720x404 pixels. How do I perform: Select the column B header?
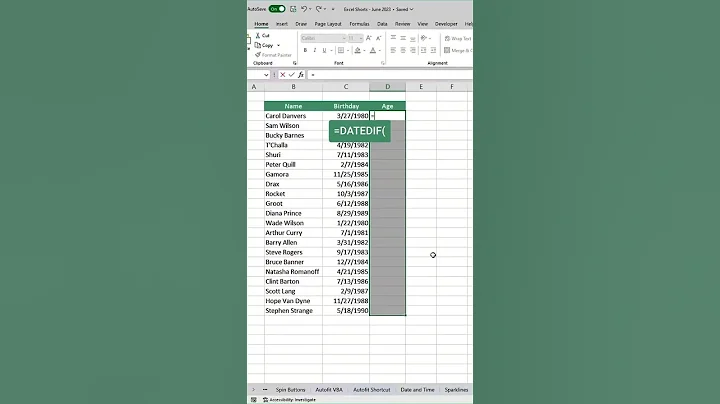coord(293,87)
